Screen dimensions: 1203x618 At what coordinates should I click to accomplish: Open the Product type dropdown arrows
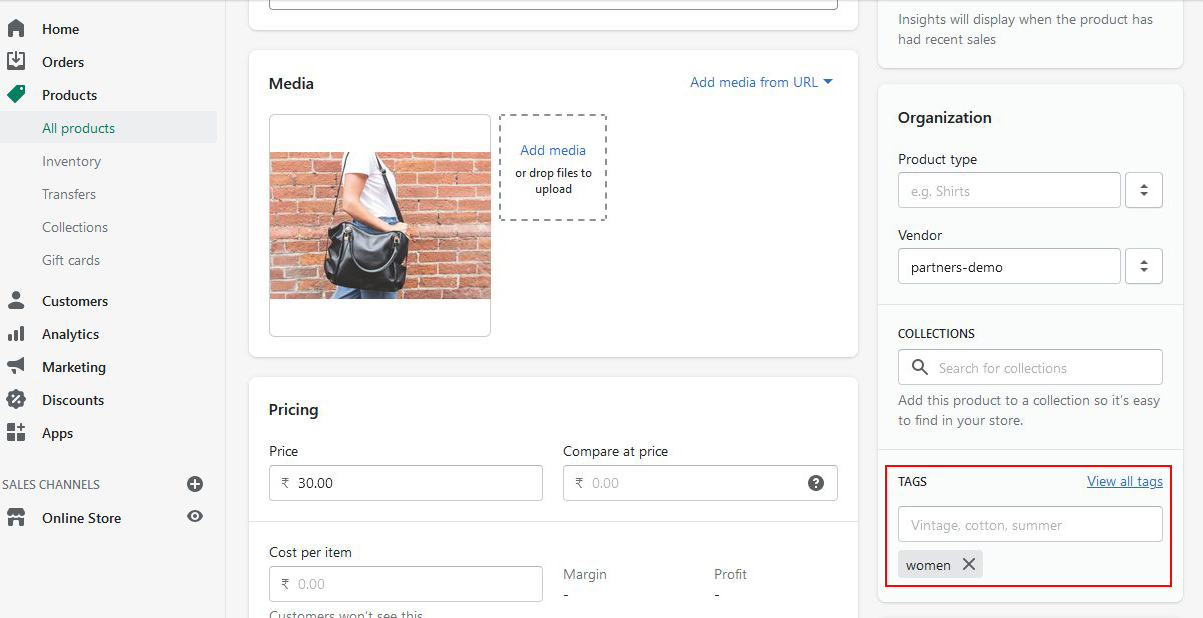pyautogui.click(x=1143, y=190)
